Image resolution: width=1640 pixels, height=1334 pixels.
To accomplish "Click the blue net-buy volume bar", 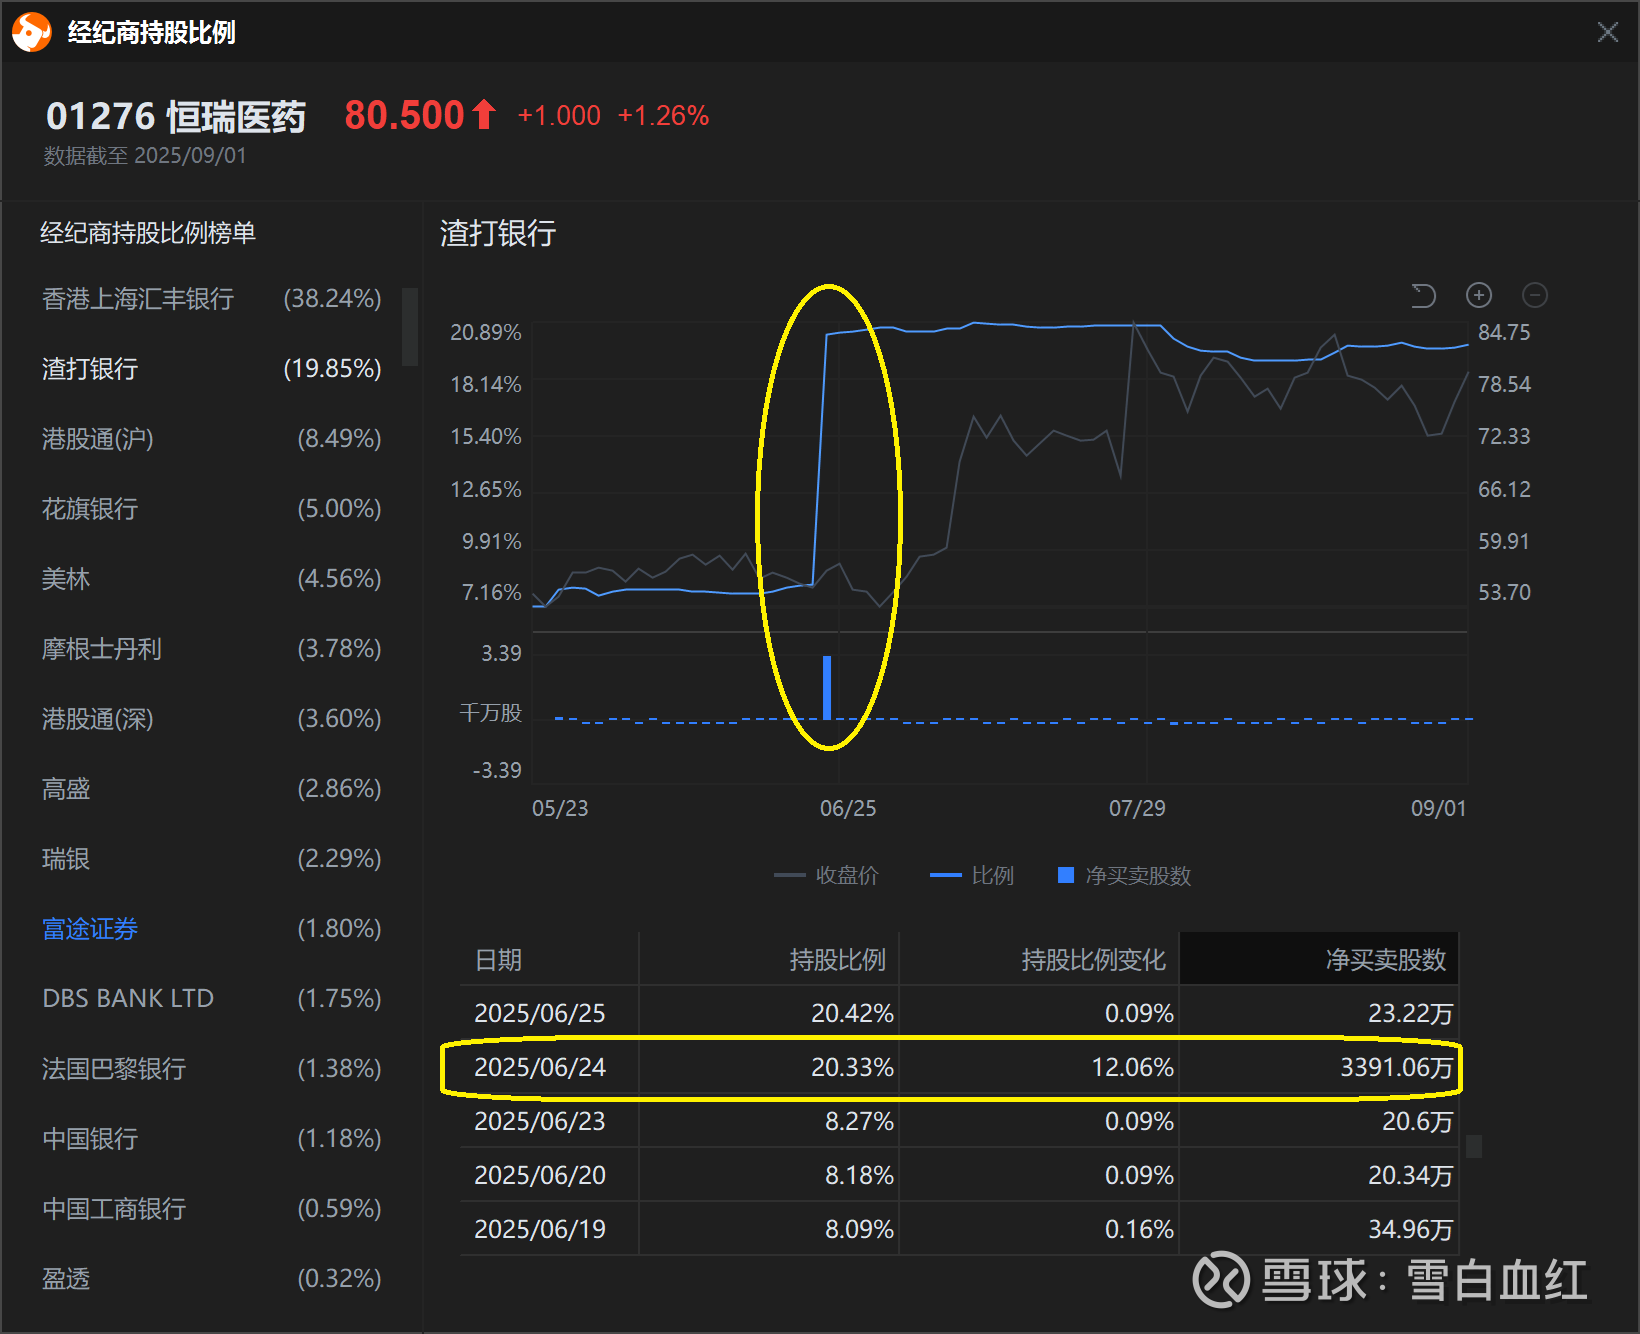I will tap(827, 687).
